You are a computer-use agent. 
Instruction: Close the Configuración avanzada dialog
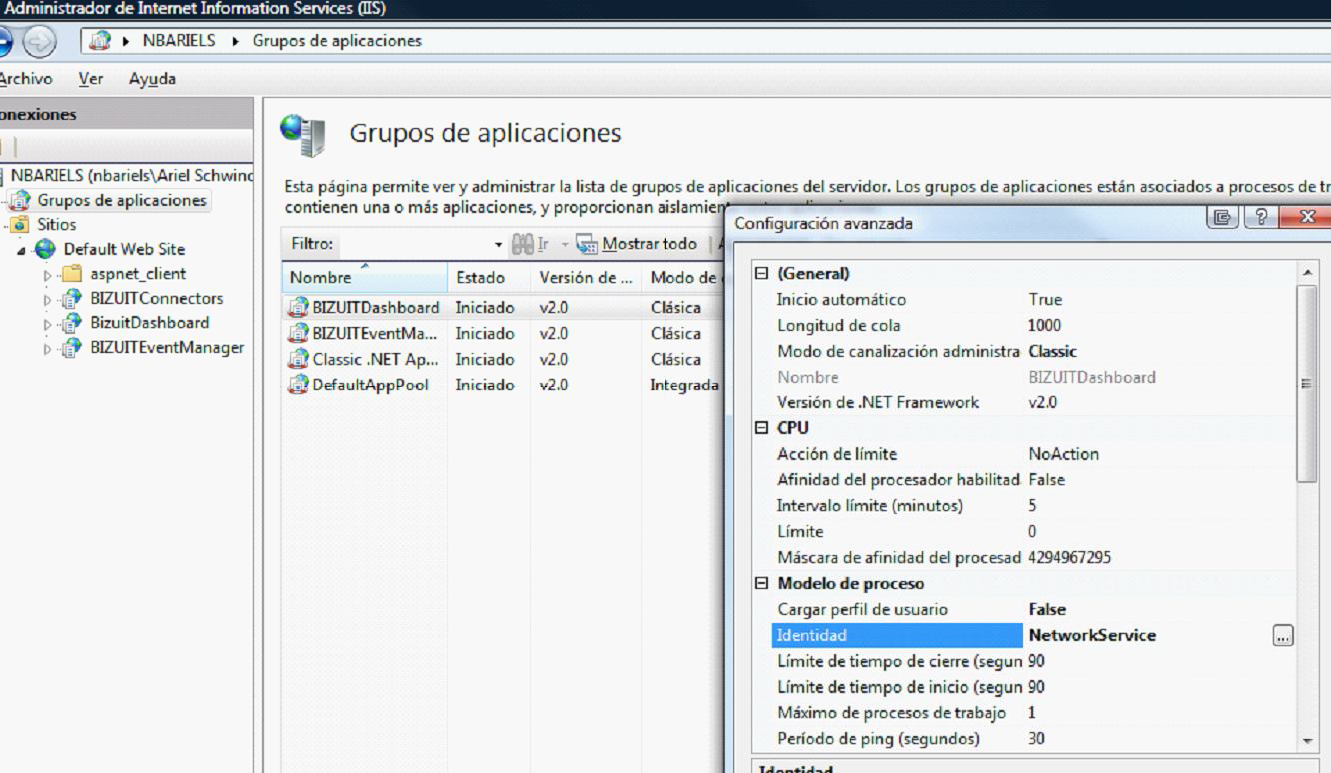1307,217
